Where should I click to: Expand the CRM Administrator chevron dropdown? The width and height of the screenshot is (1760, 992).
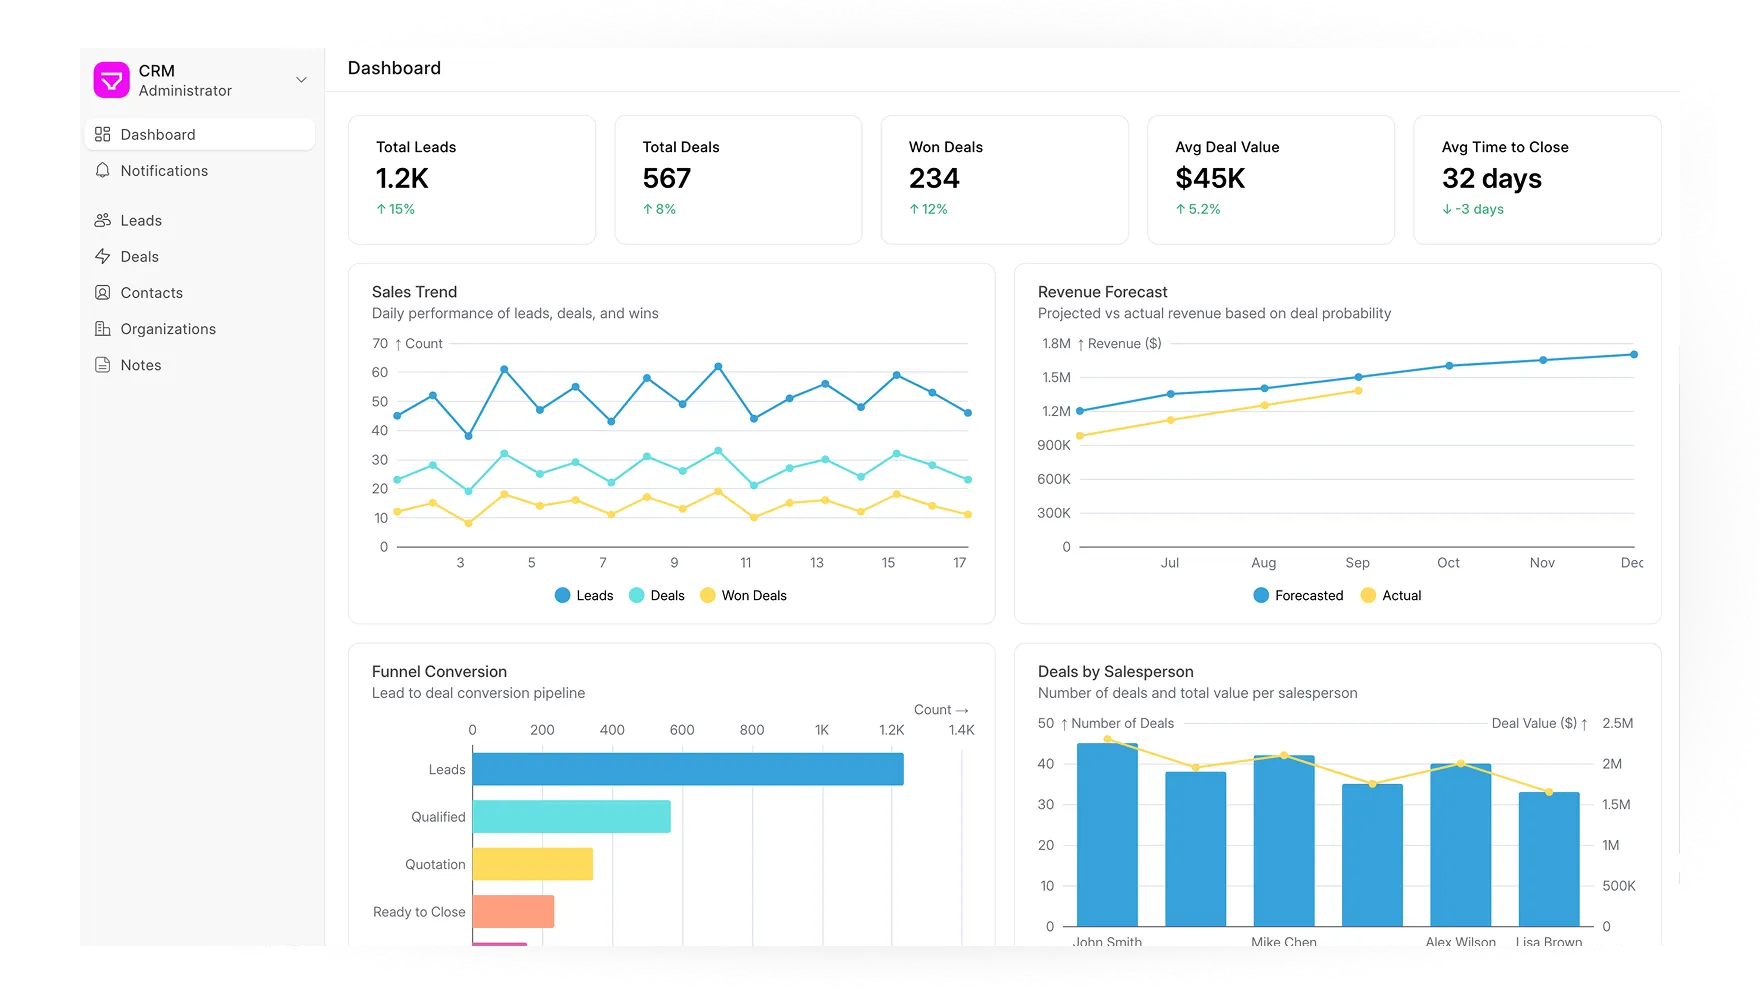[301, 80]
